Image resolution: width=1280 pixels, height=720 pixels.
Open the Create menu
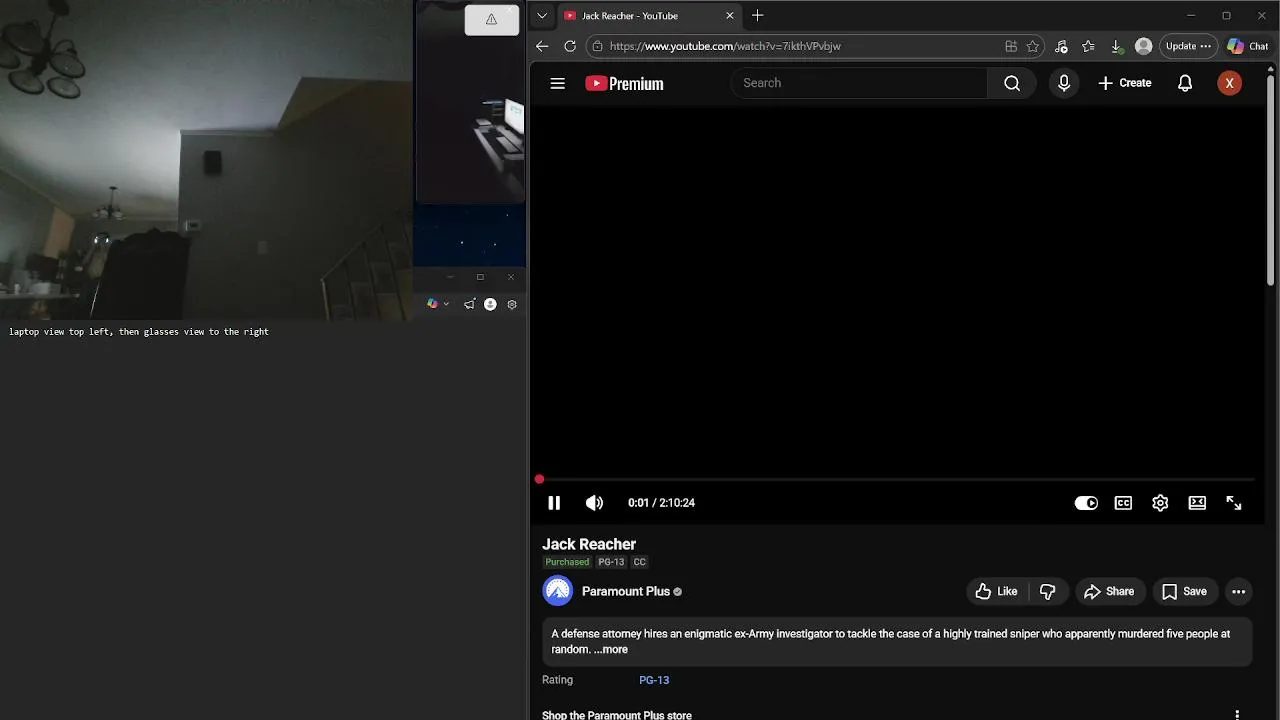(1125, 83)
